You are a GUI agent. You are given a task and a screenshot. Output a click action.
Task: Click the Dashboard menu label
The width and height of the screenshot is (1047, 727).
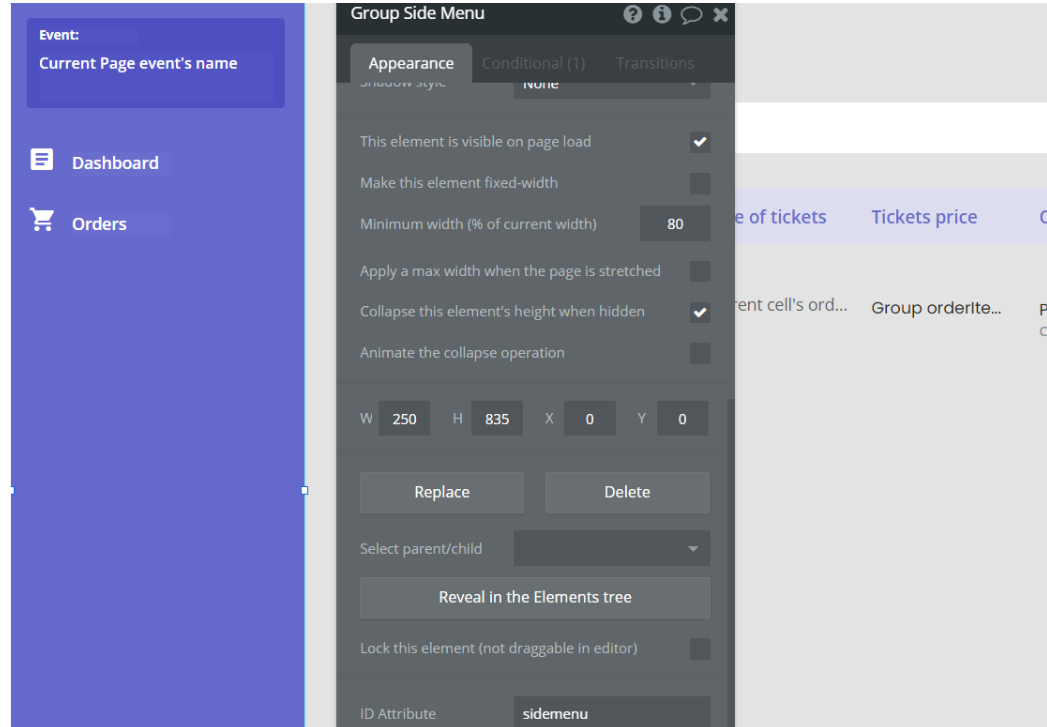[116, 163]
